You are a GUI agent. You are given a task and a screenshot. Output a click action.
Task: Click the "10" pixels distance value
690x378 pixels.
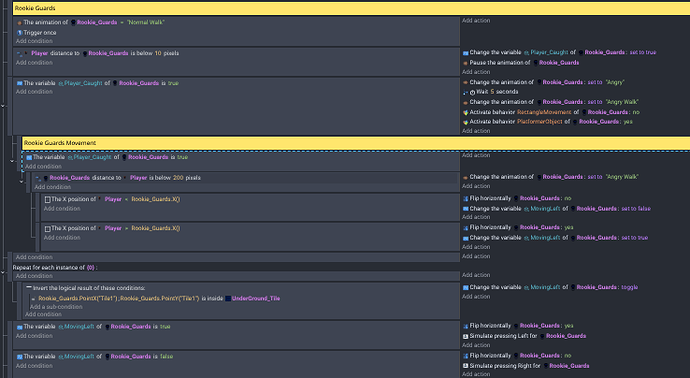point(158,53)
